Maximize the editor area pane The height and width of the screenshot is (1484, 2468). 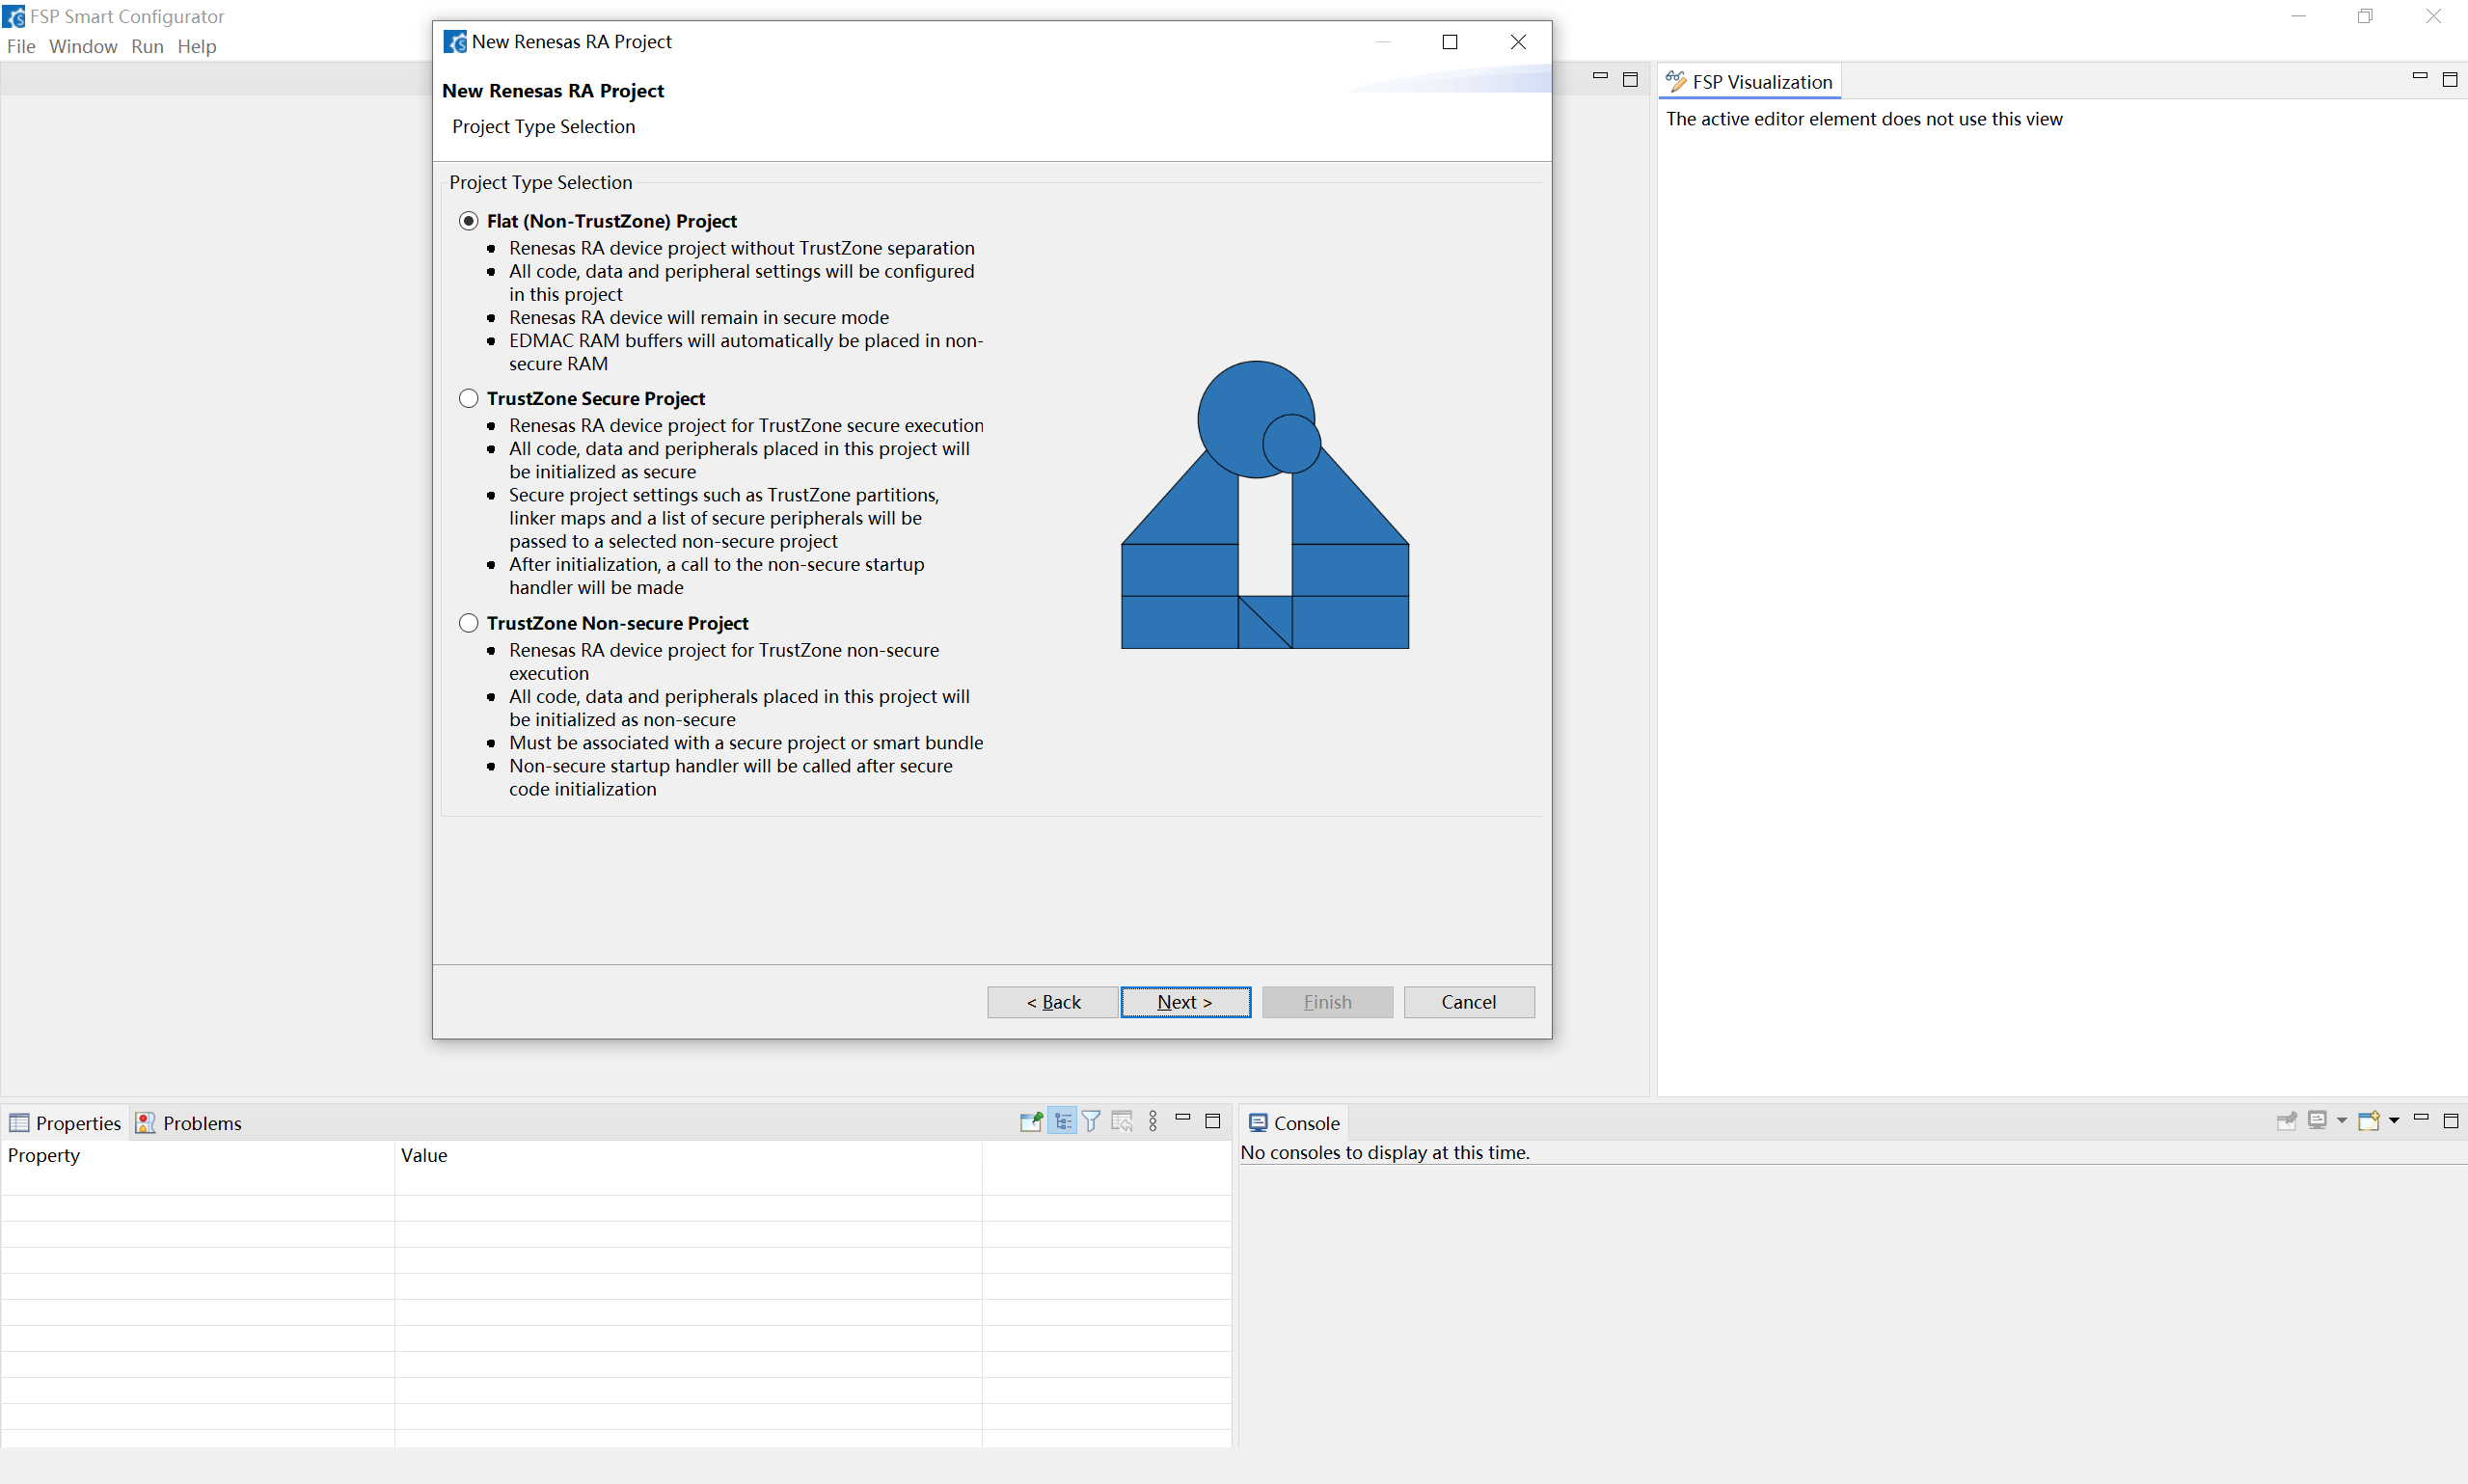point(1630,80)
